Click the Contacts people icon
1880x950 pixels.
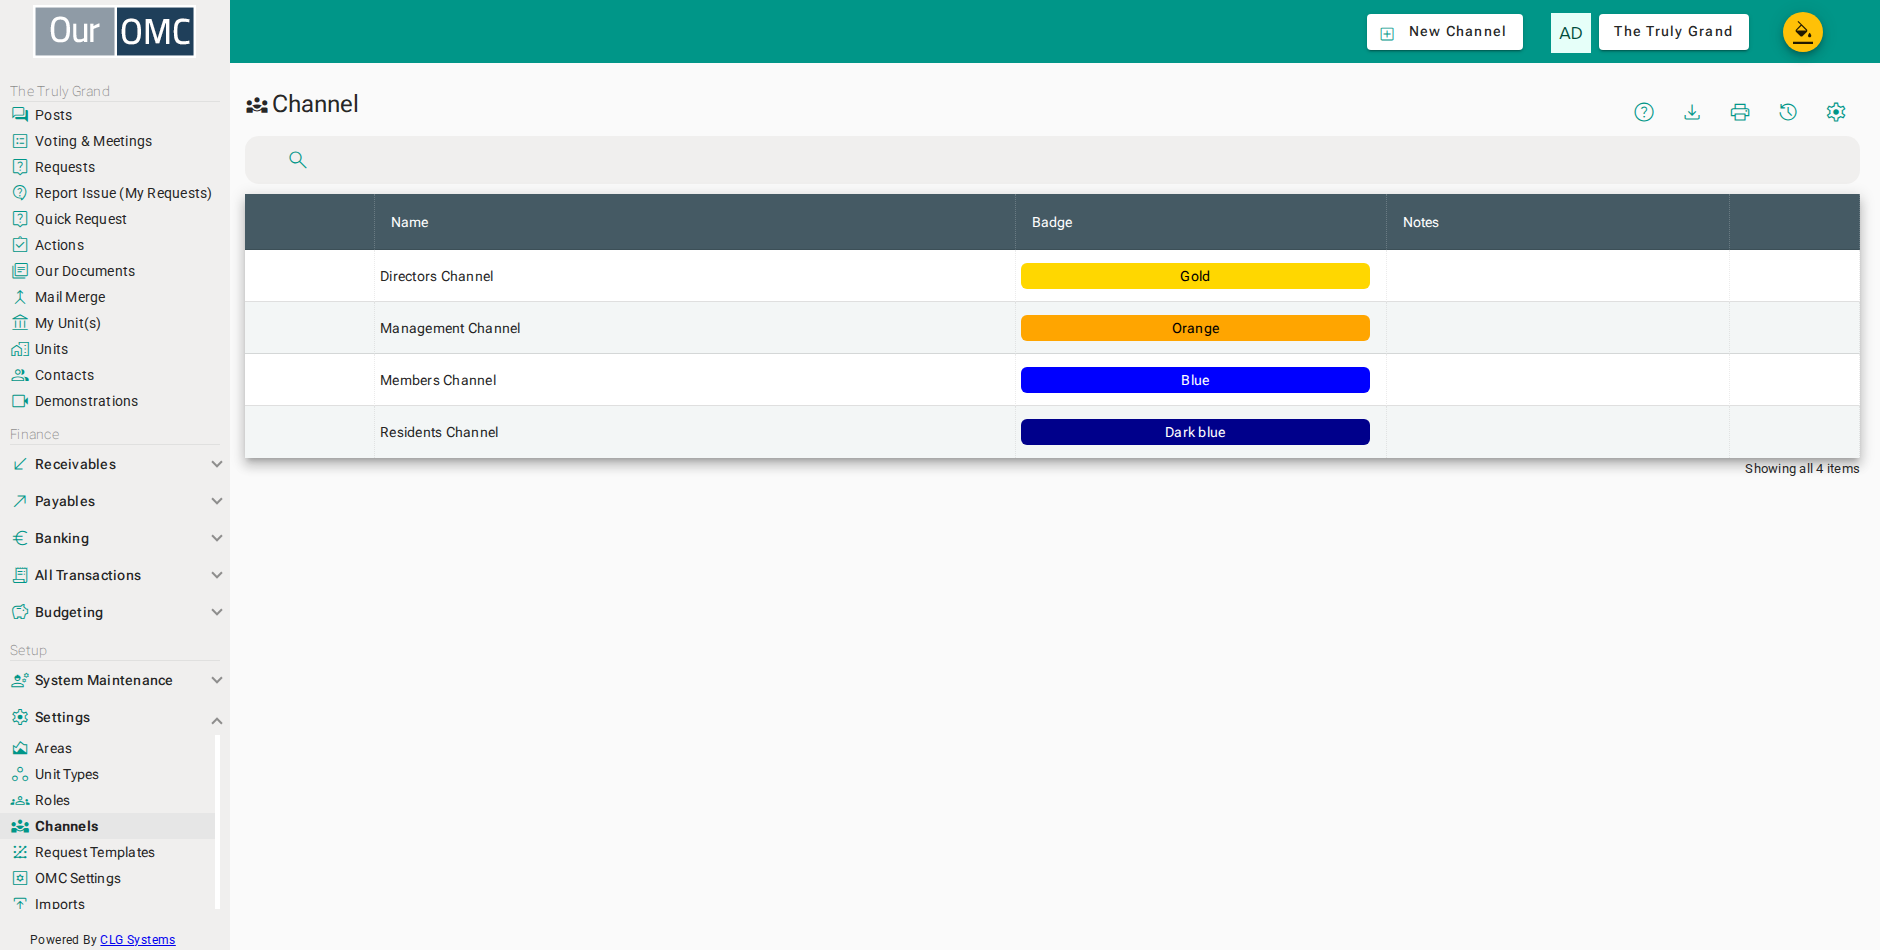point(20,375)
